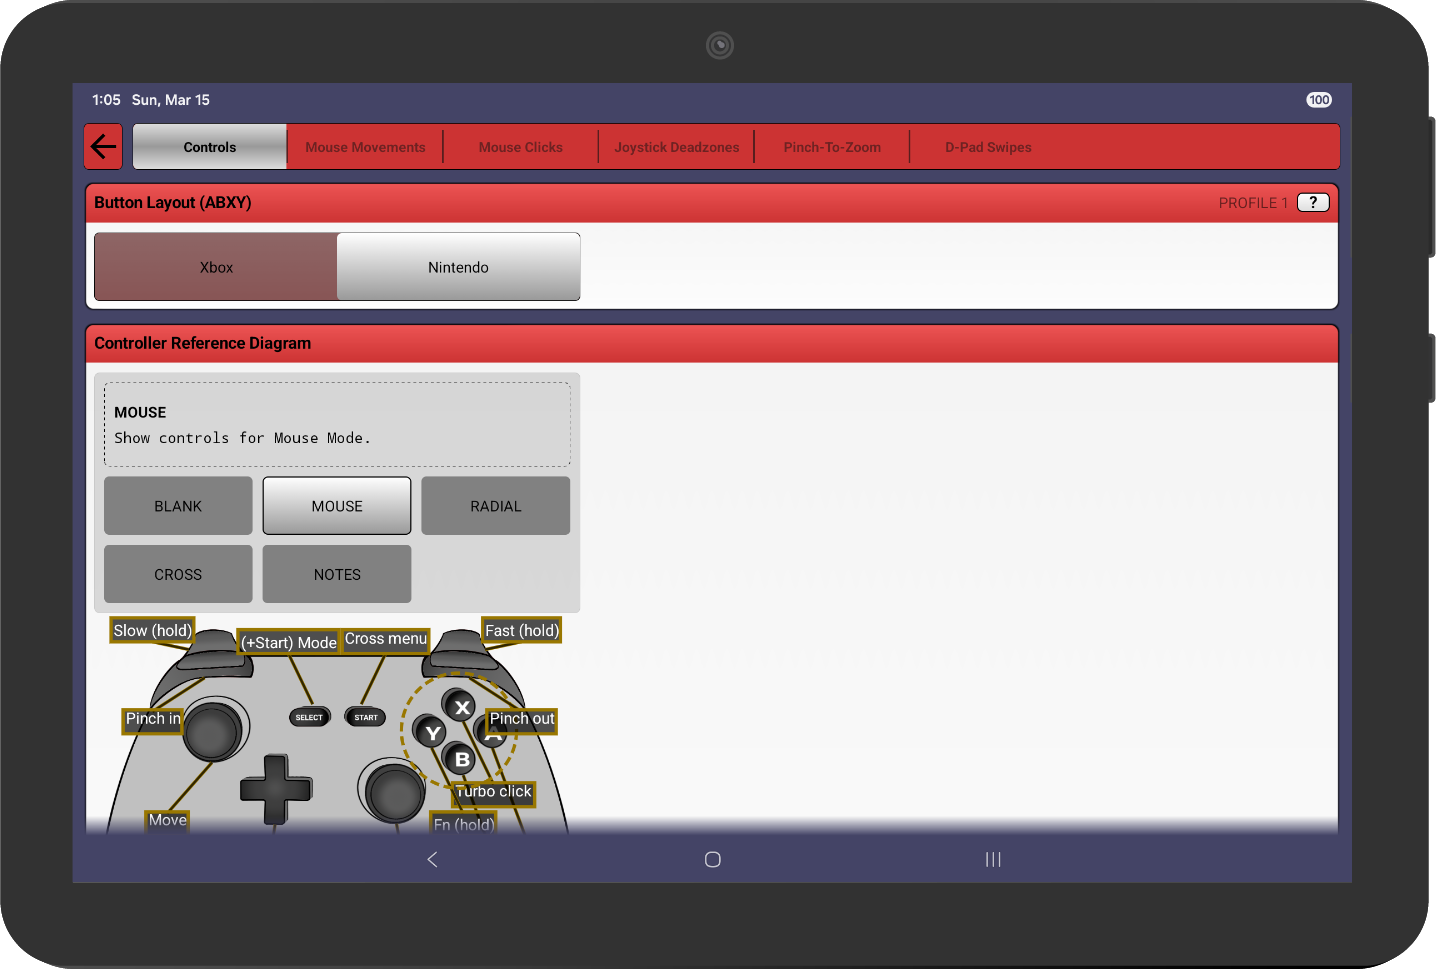
Task: Click the NOTES diagram button
Action: 337,575
